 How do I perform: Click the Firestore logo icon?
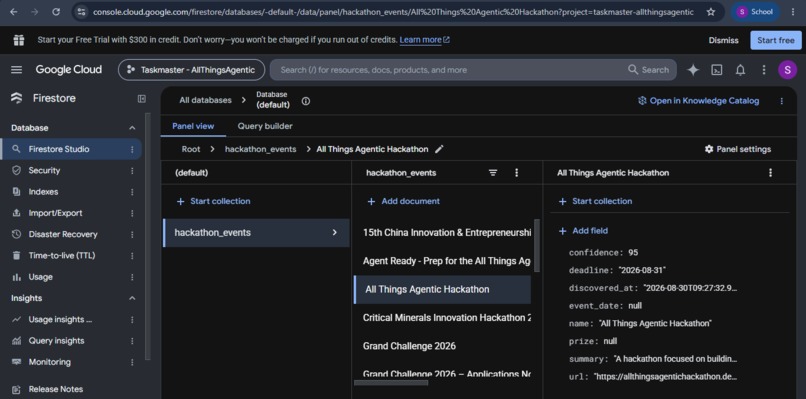coord(16,98)
